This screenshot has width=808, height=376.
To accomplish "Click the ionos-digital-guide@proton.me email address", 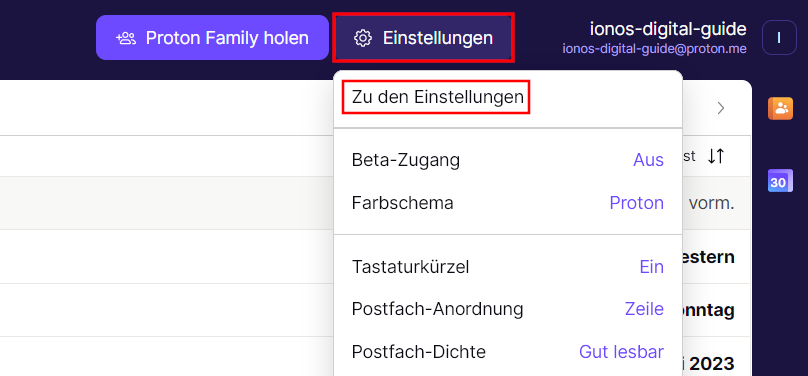I will pos(654,49).
